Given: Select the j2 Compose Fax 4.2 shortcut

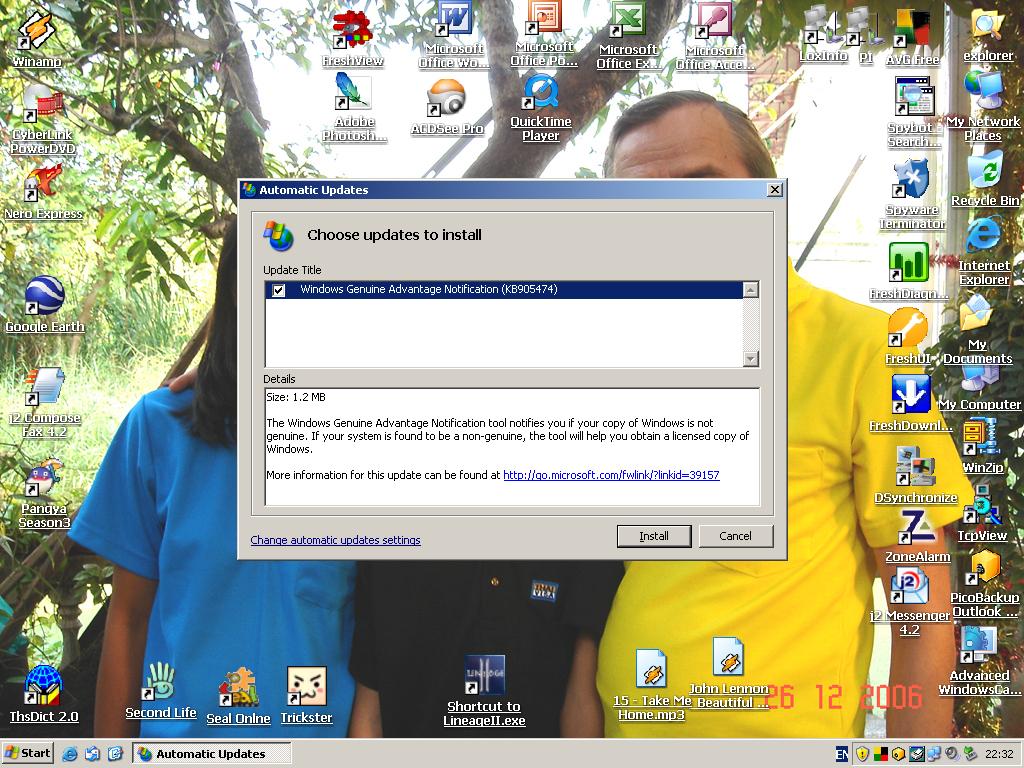Looking at the screenshot, I should pyautogui.click(x=44, y=402).
